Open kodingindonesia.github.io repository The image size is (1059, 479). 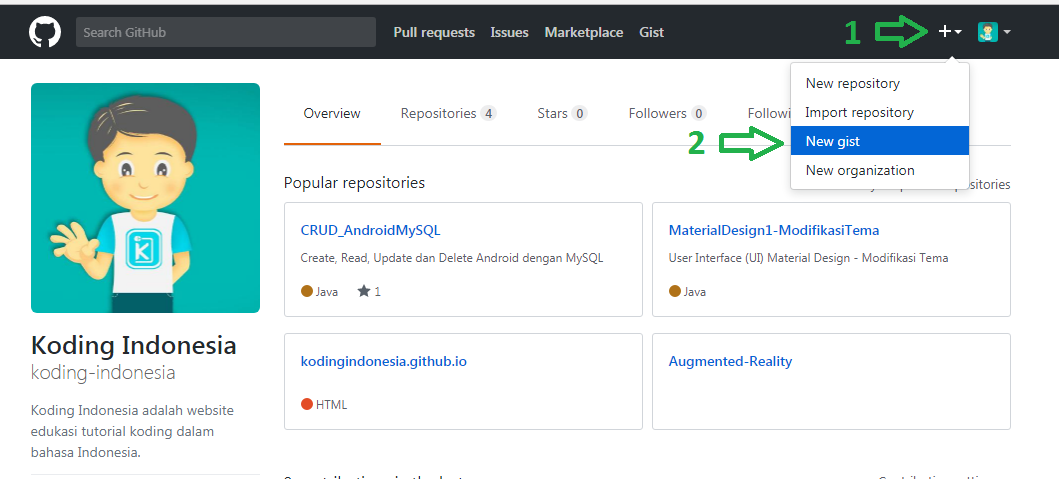pyautogui.click(x=384, y=361)
